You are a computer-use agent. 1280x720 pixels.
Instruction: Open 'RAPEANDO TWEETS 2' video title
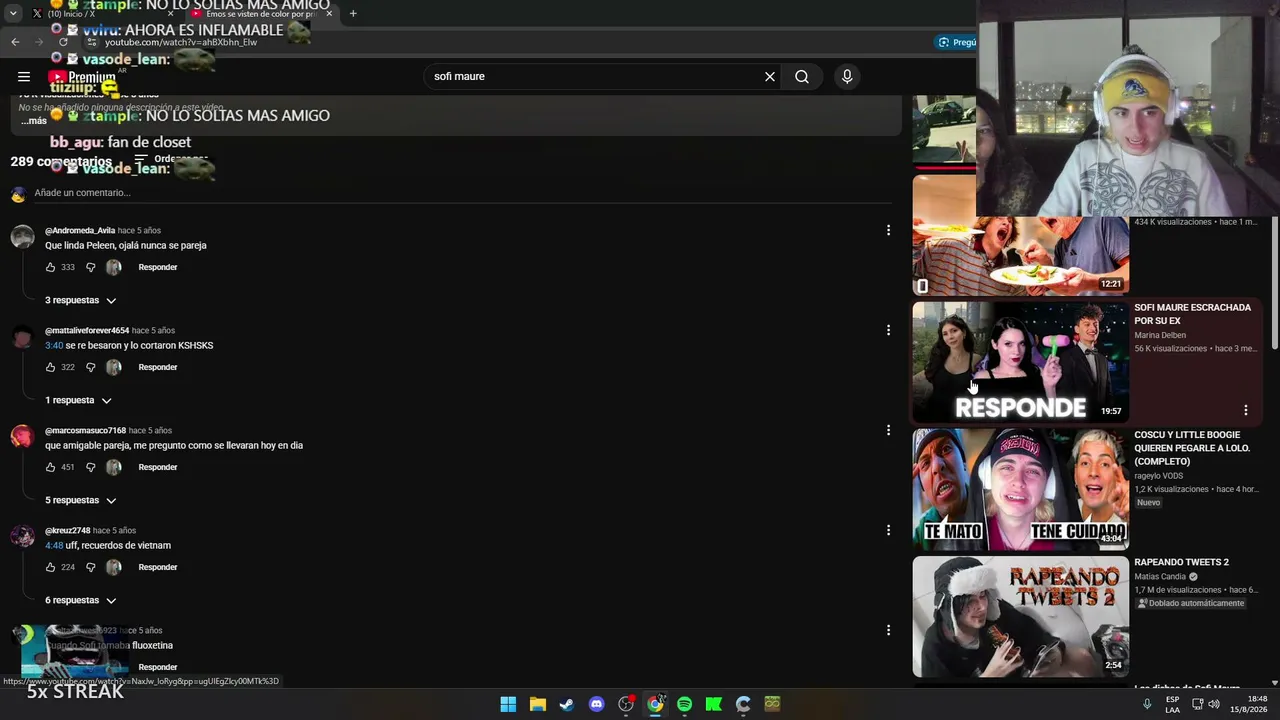pyautogui.click(x=1181, y=562)
